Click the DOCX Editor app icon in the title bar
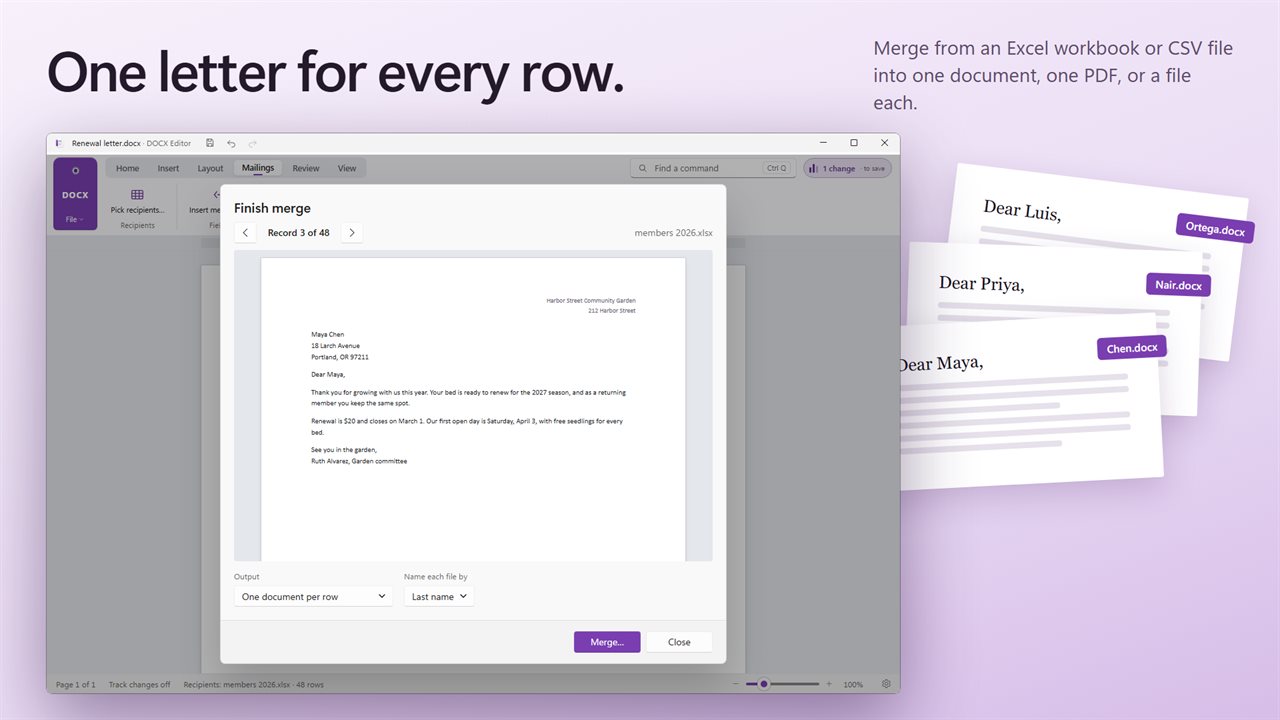The height and width of the screenshot is (720, 1280). point(59,143)
